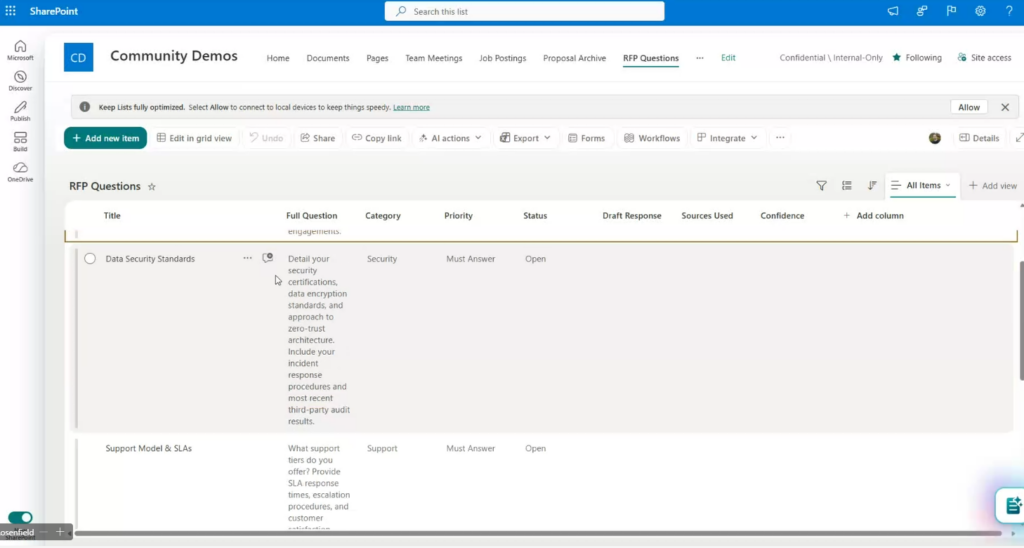Toggle the green switch at bottom left

pos(20,518)
